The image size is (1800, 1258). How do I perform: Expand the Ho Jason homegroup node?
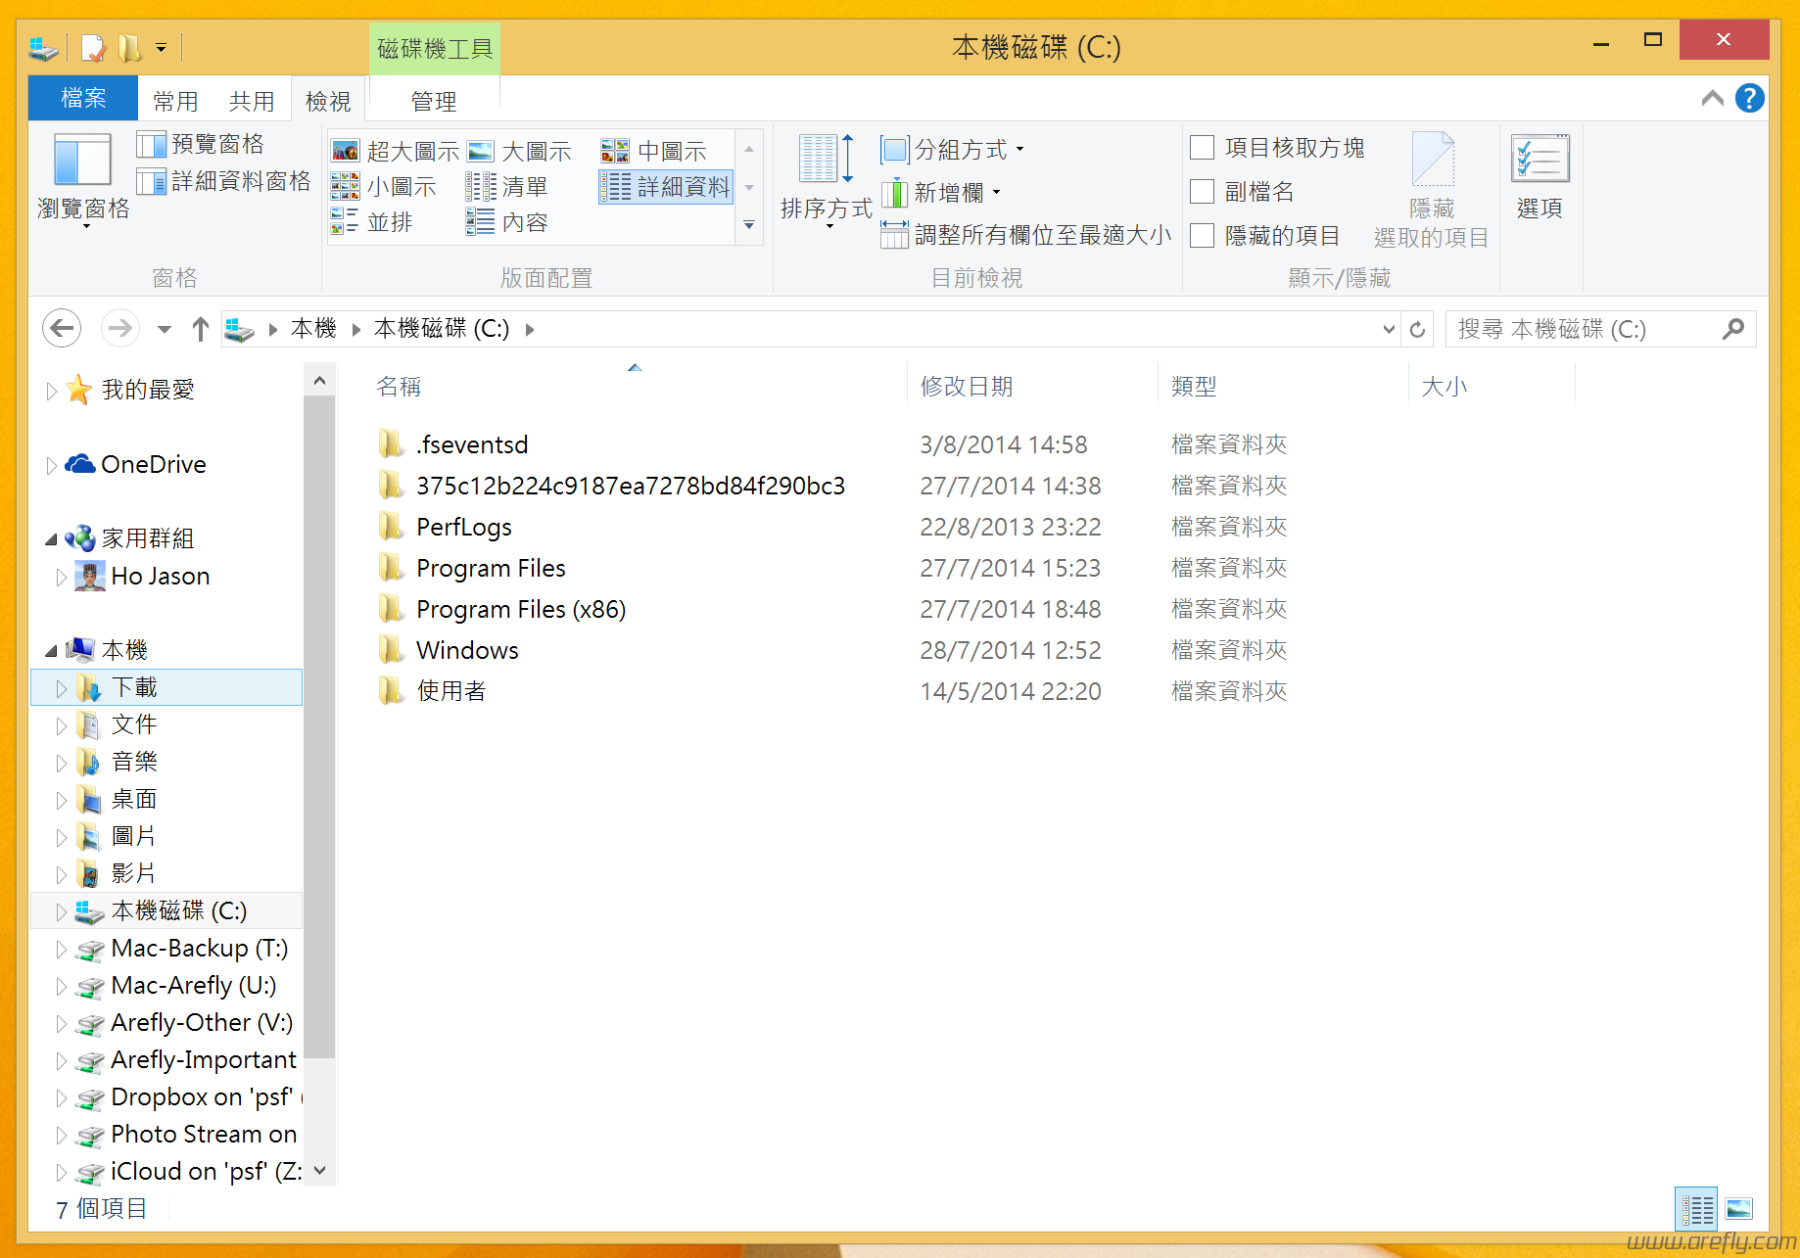click(x=62, y=576)
